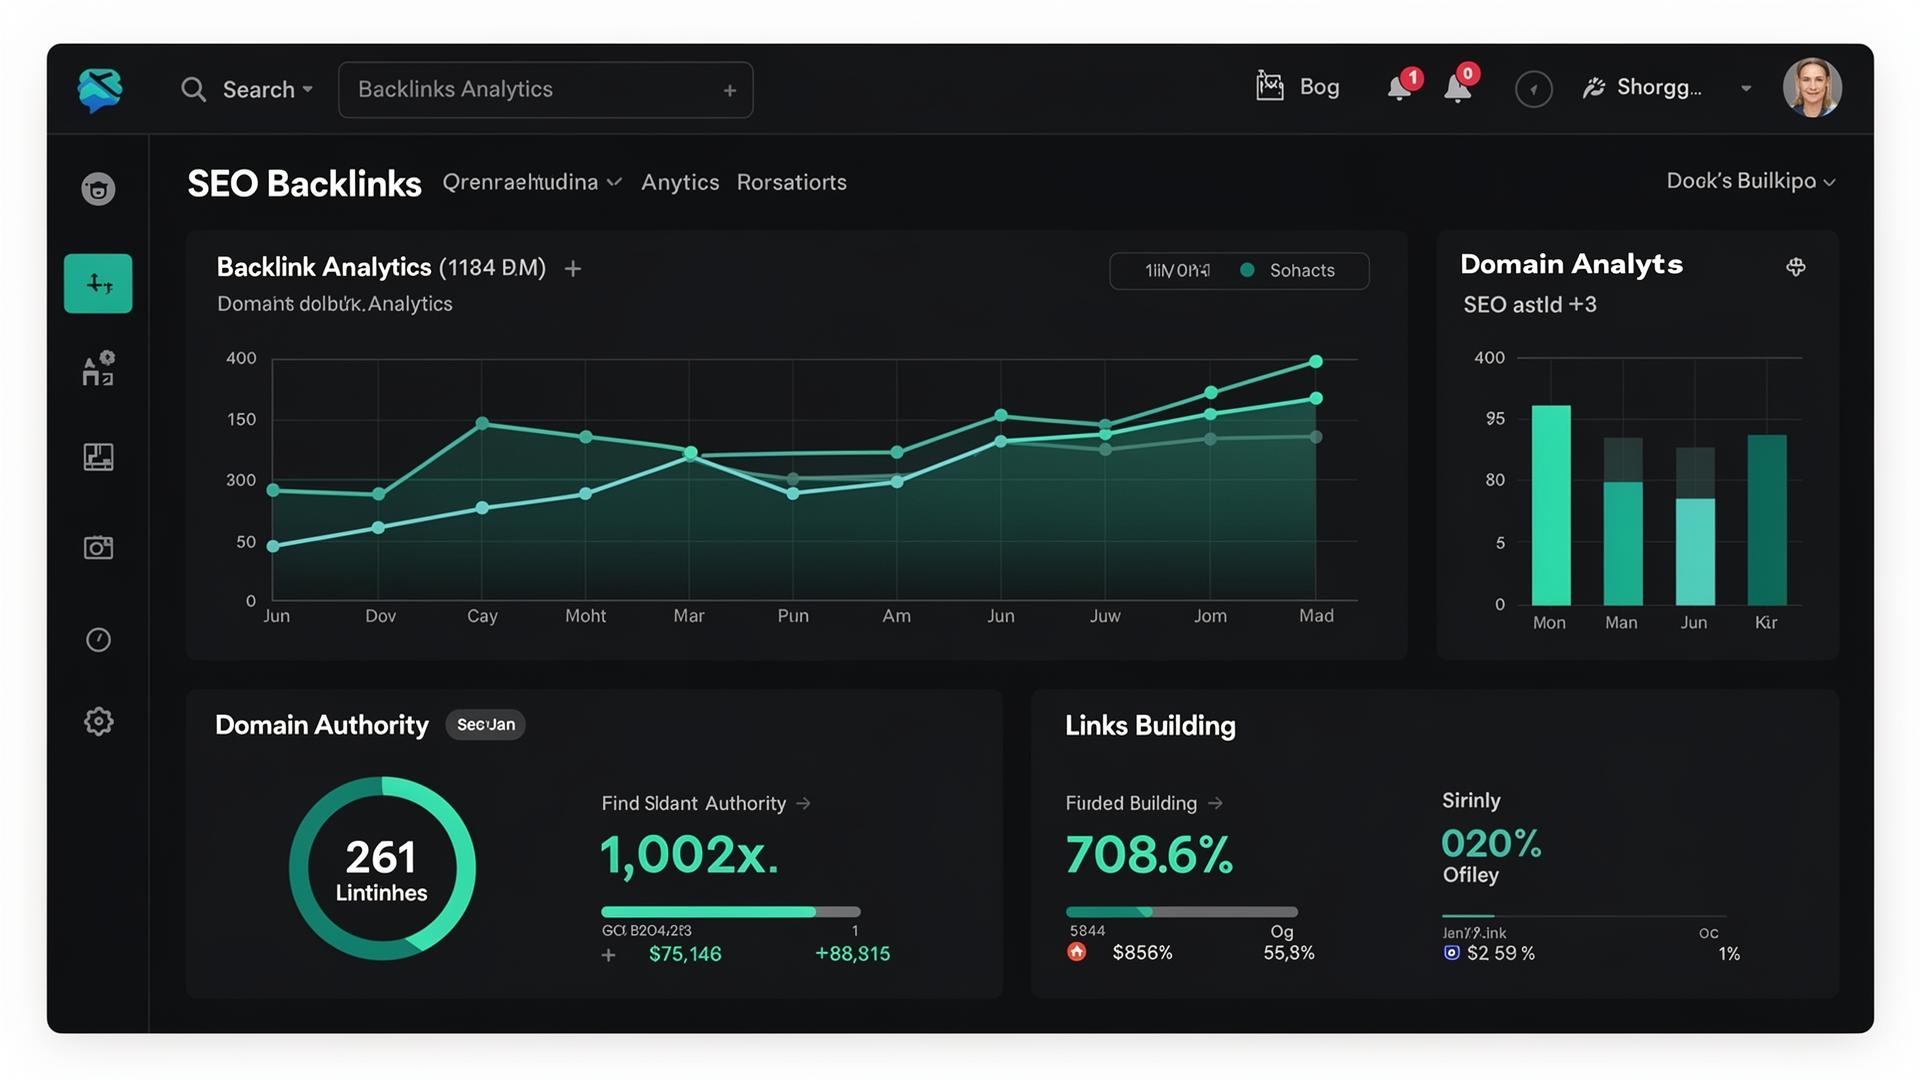Click the Kir bar in Domain Analyts chart
Image resolution: width=1920 pixels, height=1080 pixels.
[x=1767, y=520]
